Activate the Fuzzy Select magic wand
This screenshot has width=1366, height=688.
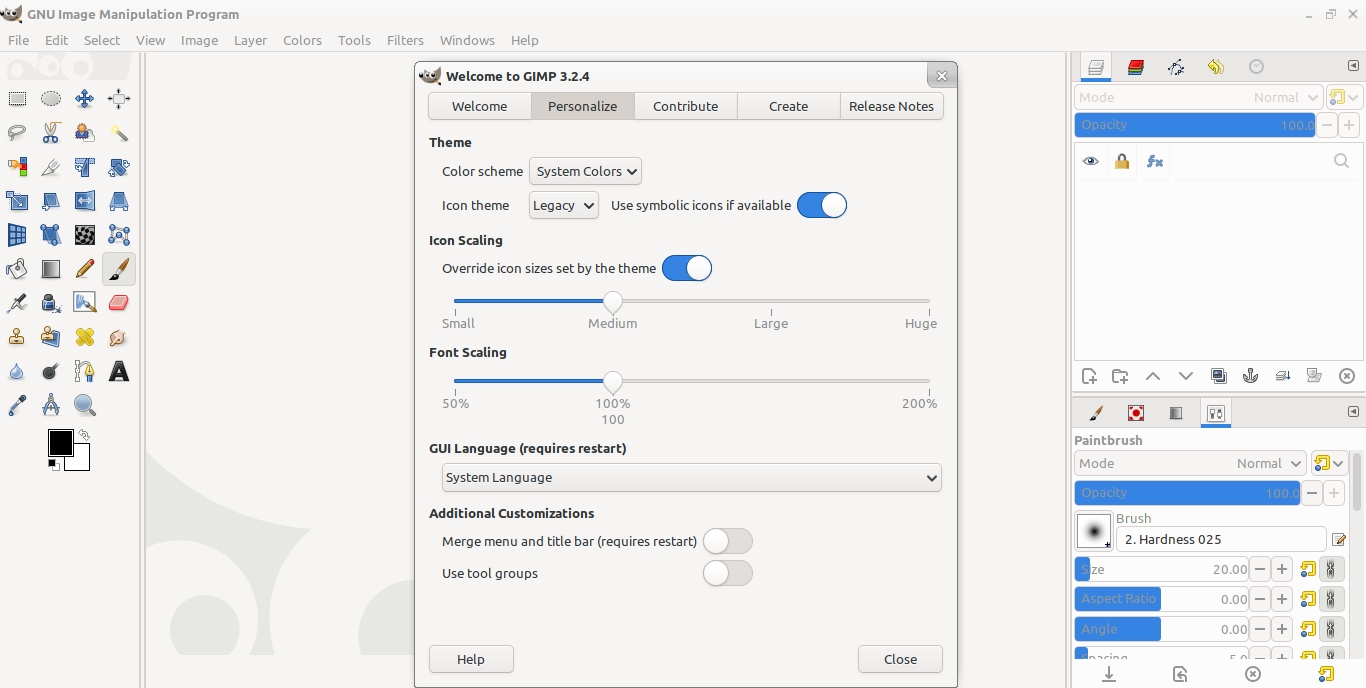(x=119, y=132)
